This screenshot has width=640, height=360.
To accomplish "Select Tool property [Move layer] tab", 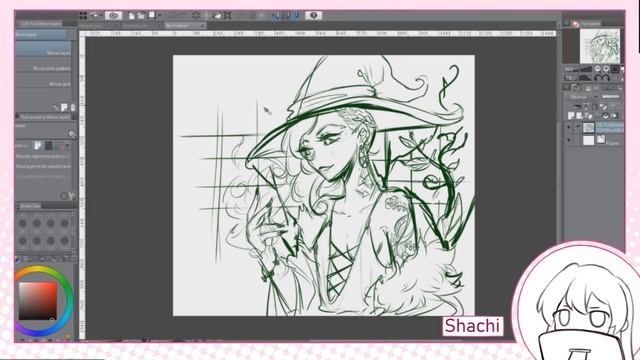I will coord(45,117).
